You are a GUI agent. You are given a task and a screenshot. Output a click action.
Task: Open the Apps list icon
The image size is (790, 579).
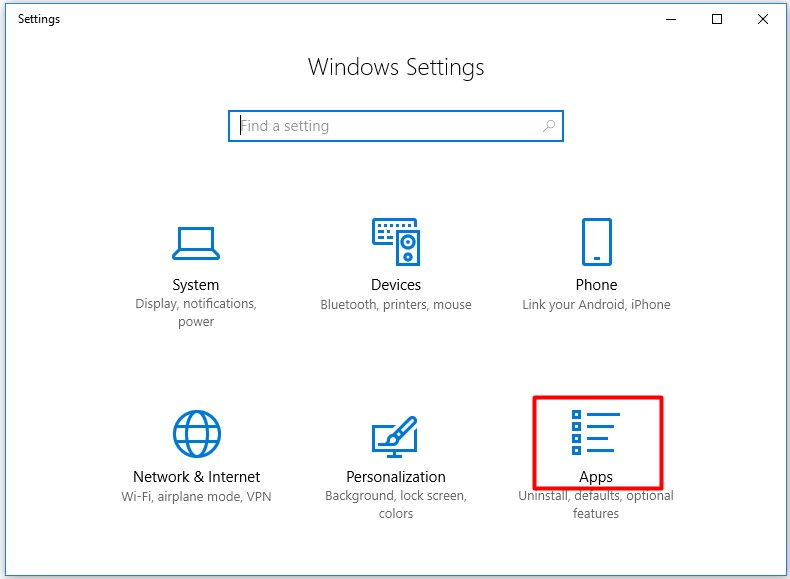point(596,432)
